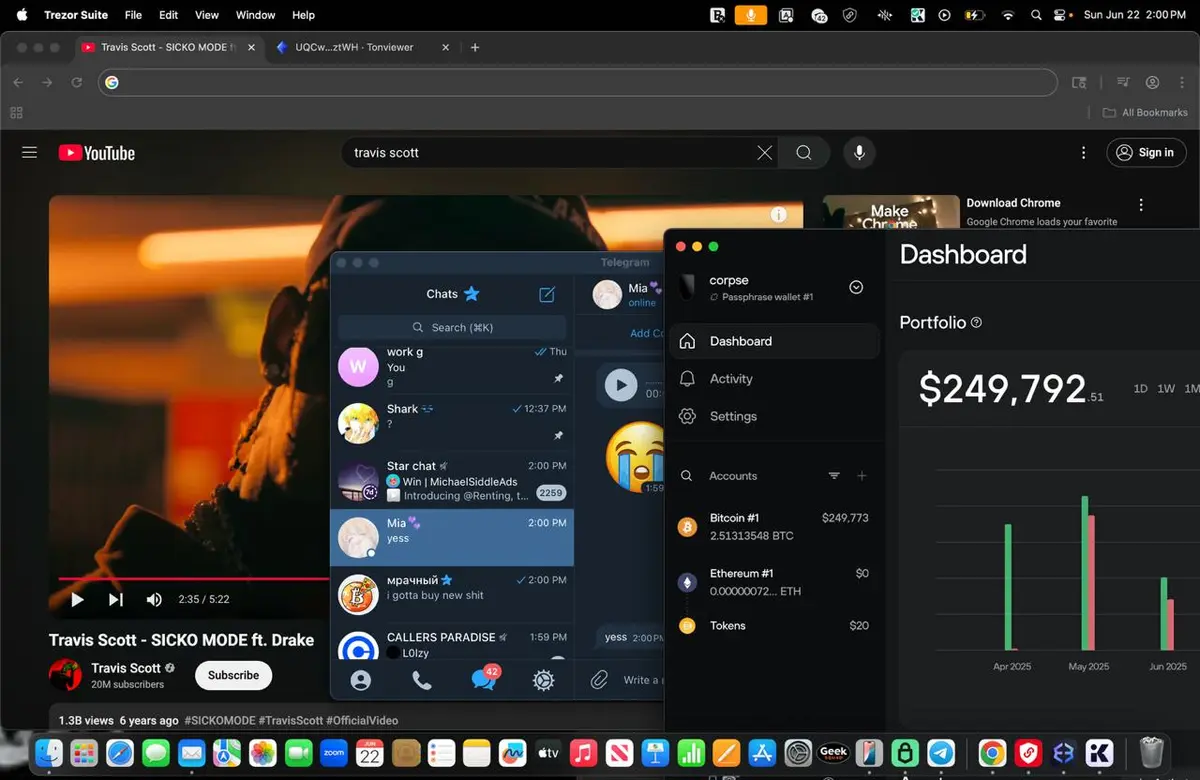The width and height of the screenshot is (1200, 780).
Task: Click the attach file paperclip icon
Action: coord(599,680)
